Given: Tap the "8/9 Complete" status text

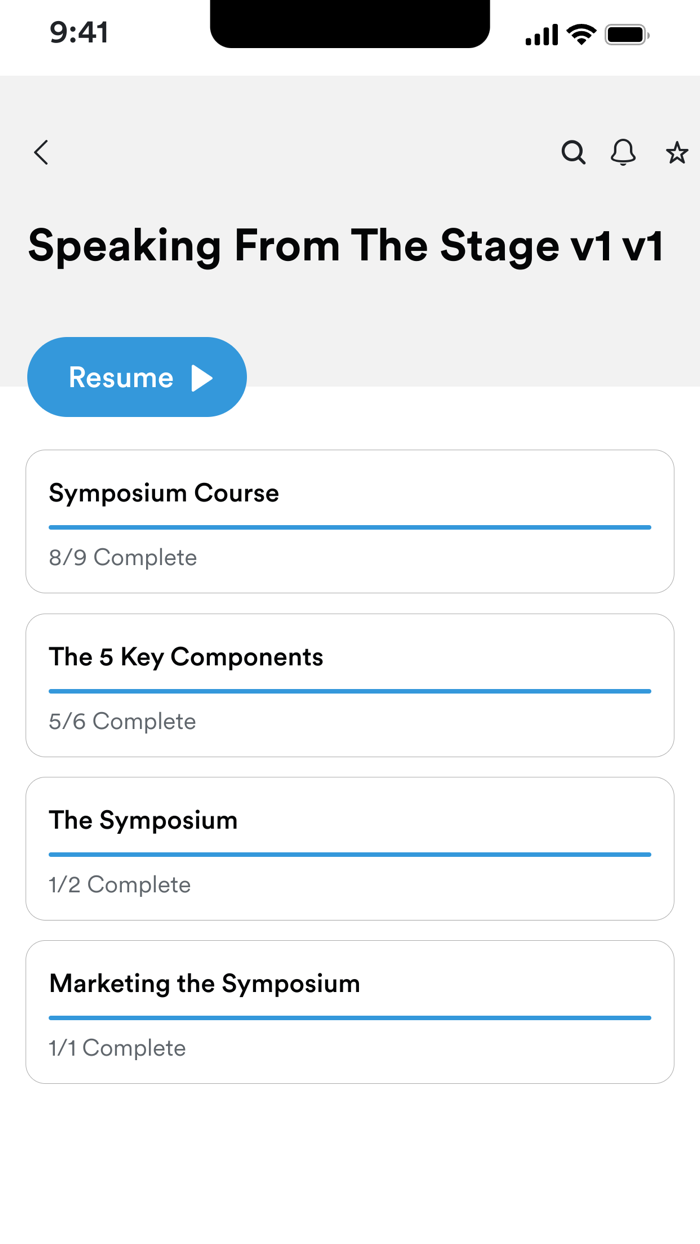Looking at the screenshot, I should coord(123,558).
